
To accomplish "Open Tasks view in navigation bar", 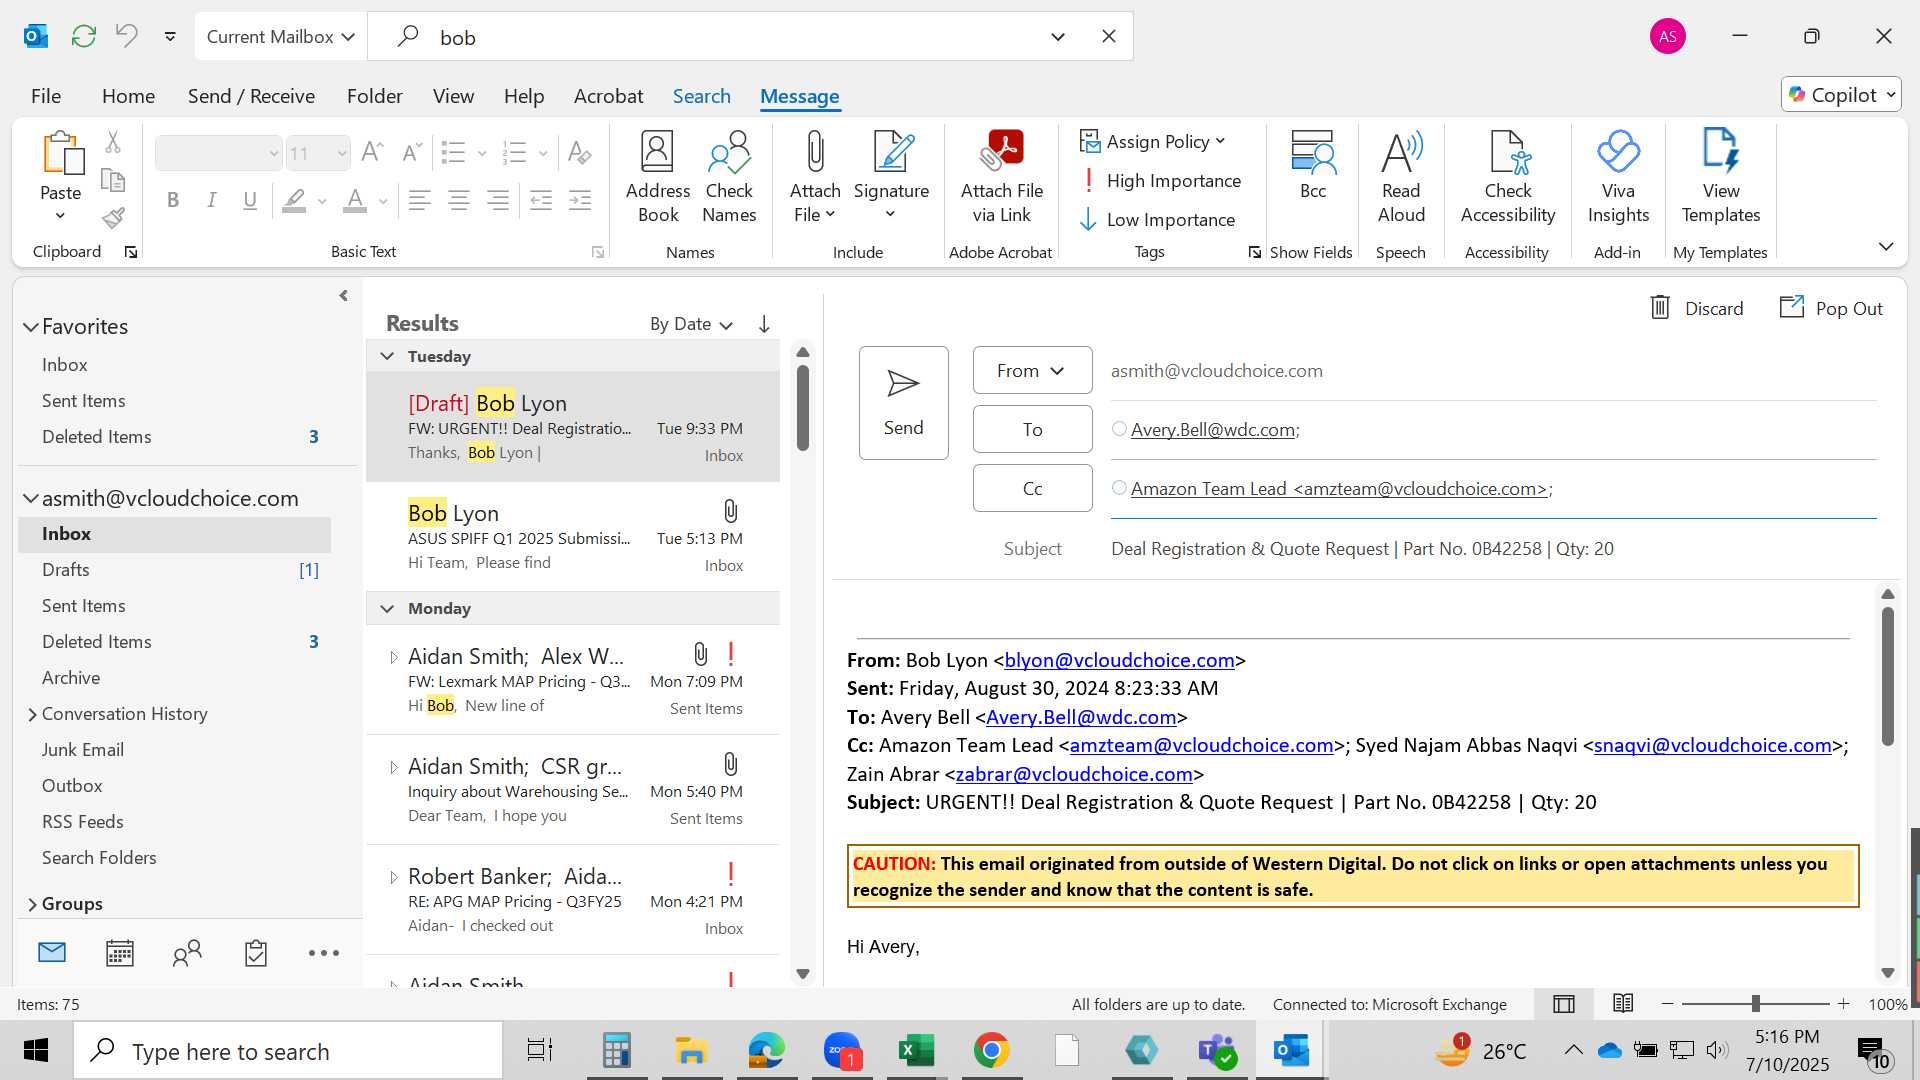I will pos(256,953).
